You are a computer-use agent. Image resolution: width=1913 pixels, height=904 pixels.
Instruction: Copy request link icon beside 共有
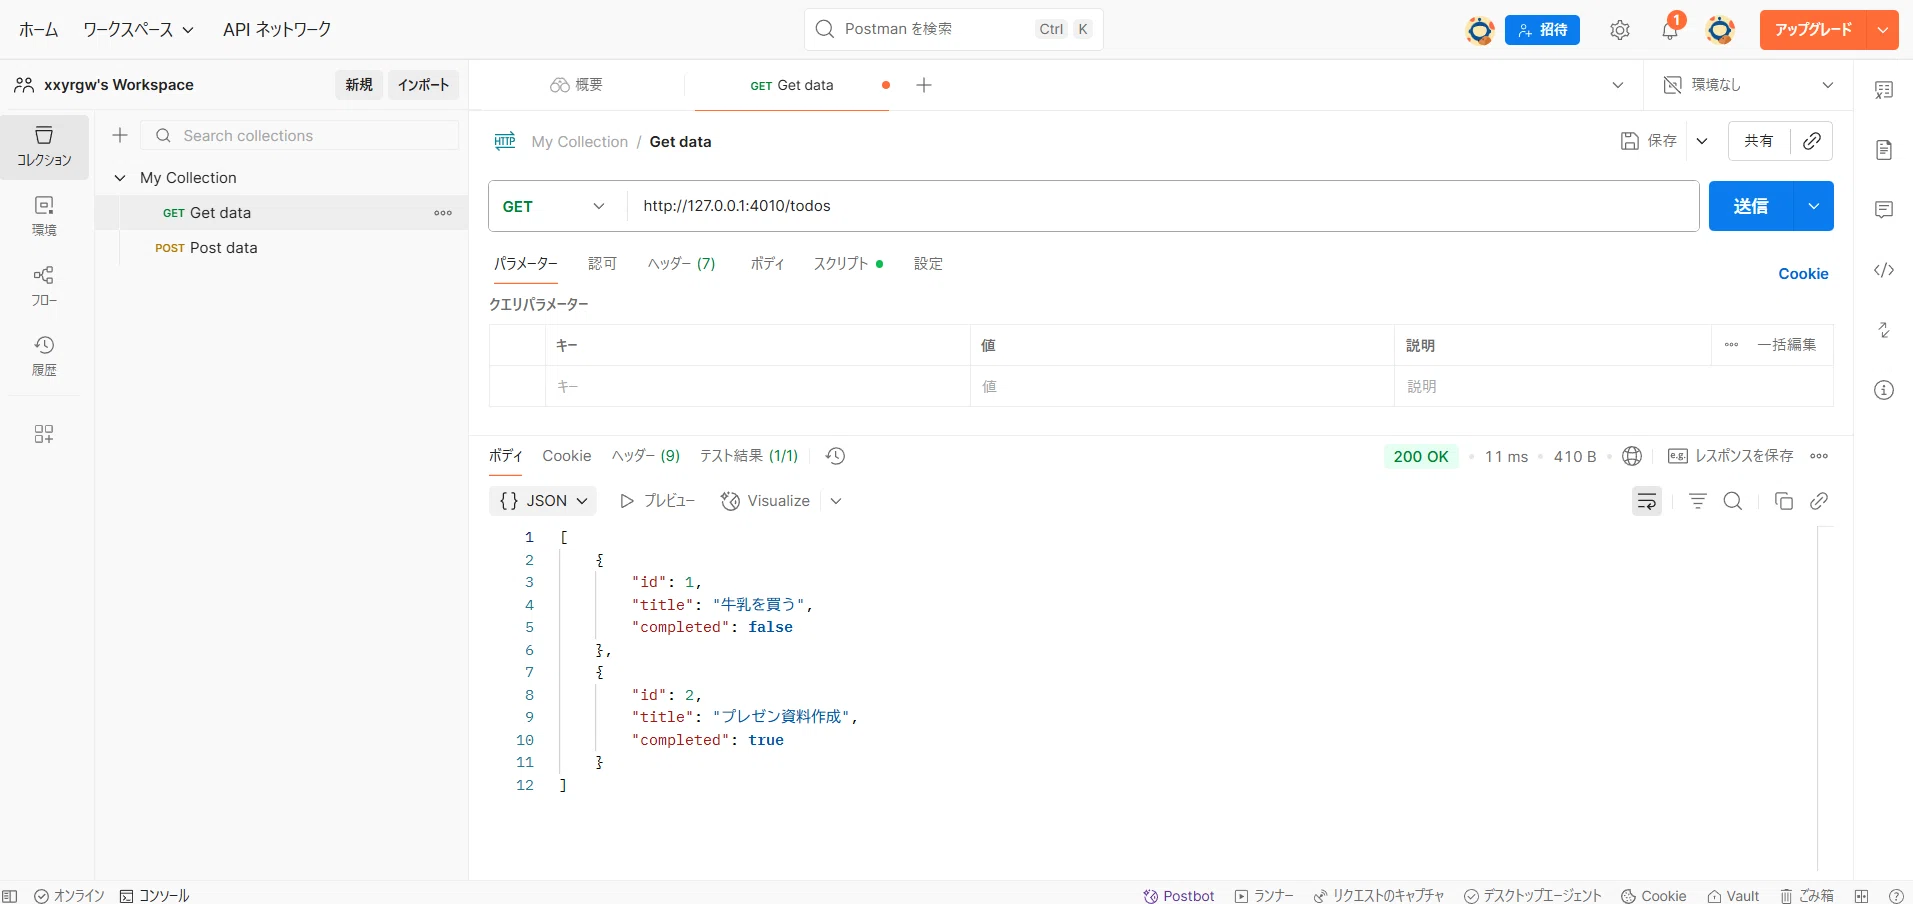tap(1811, 141)
